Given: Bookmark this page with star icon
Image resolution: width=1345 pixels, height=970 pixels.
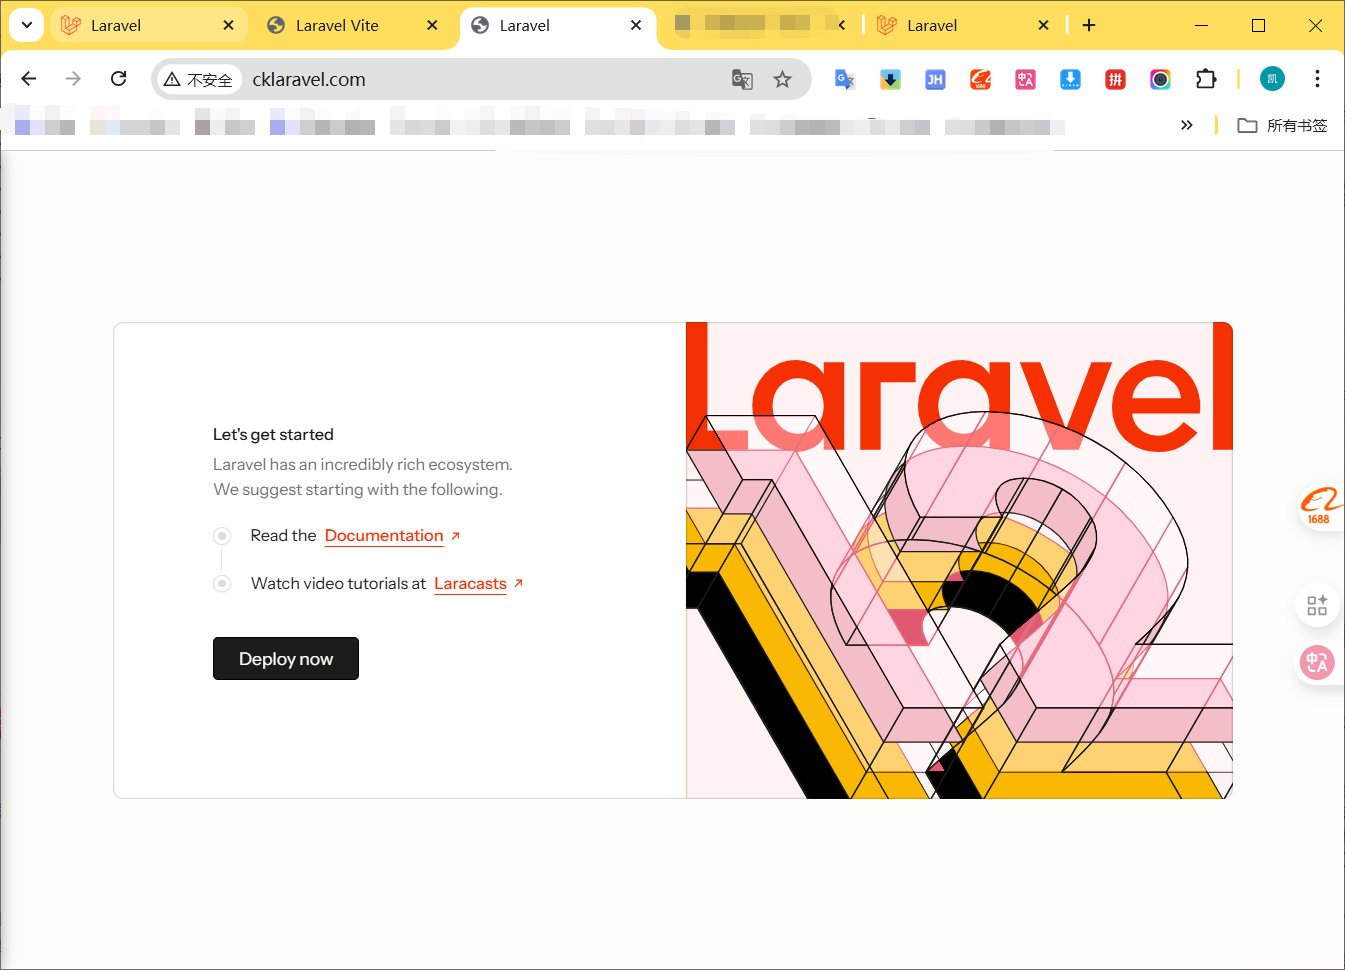Looking at the screenshot, I should (782, 80).
